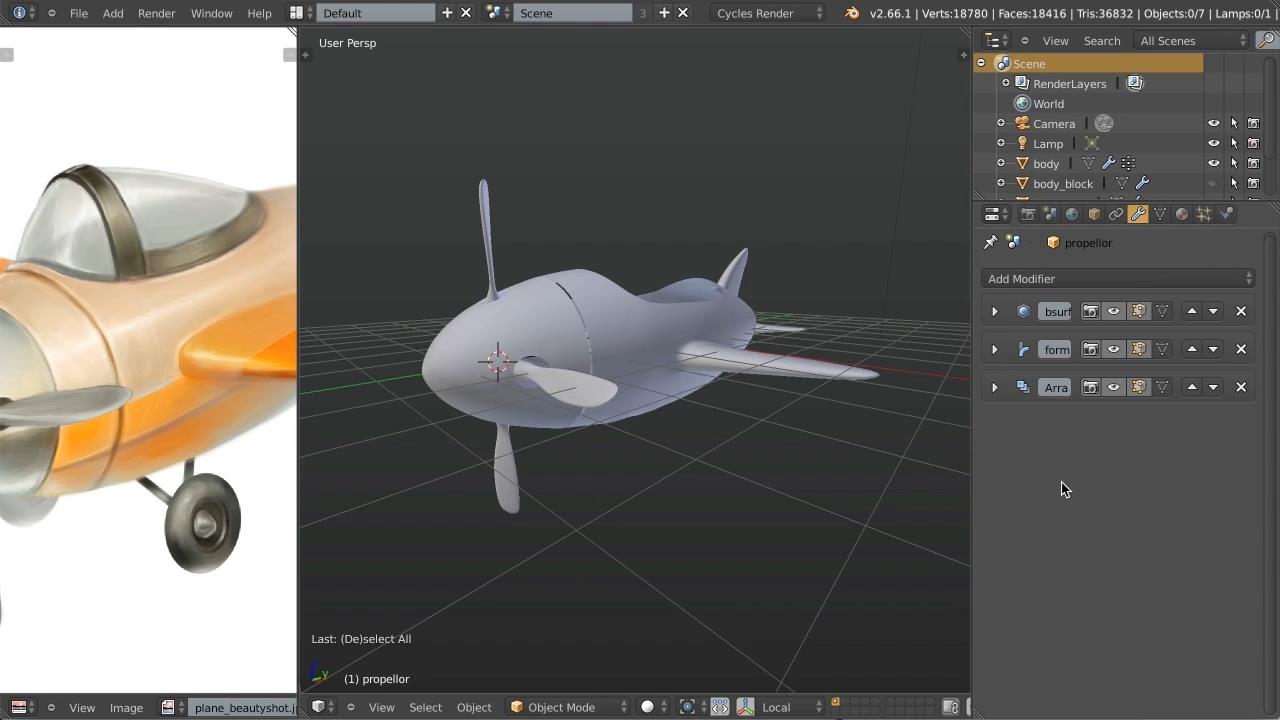The width and height of the screenshot is (1280, 720).
Task: Open the Render properties tab
Action: 1028,214
